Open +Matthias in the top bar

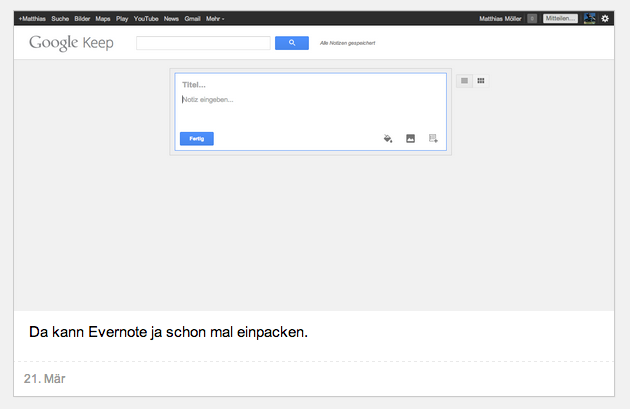32,18
